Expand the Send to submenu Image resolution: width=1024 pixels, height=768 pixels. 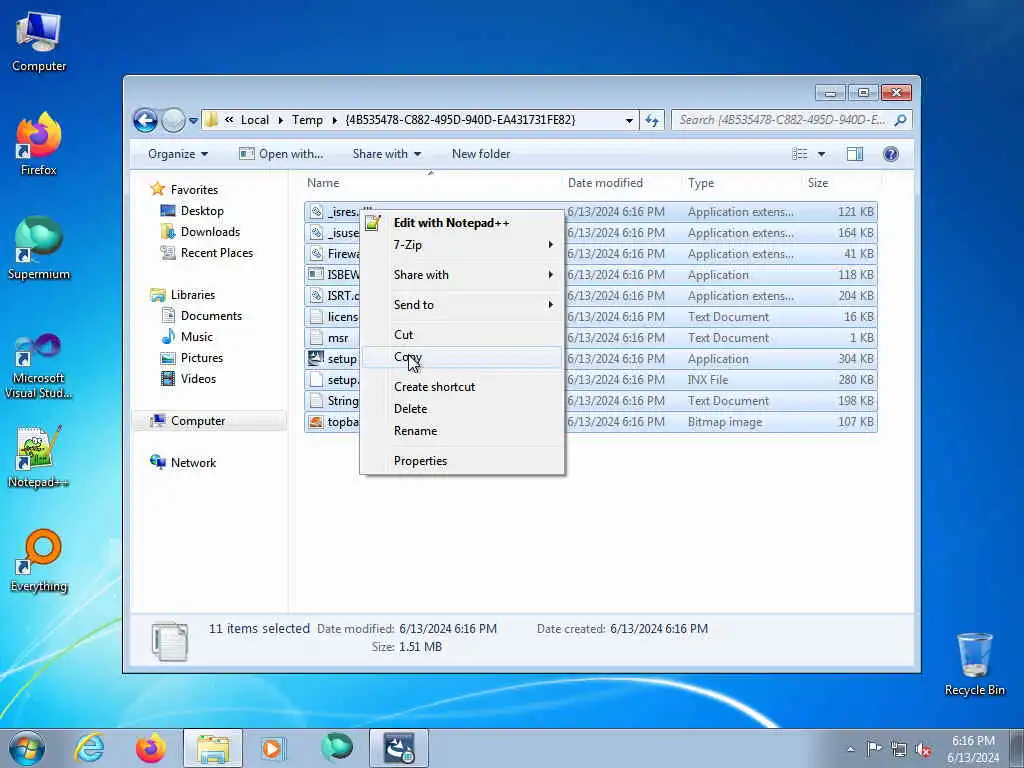[462, 305]
